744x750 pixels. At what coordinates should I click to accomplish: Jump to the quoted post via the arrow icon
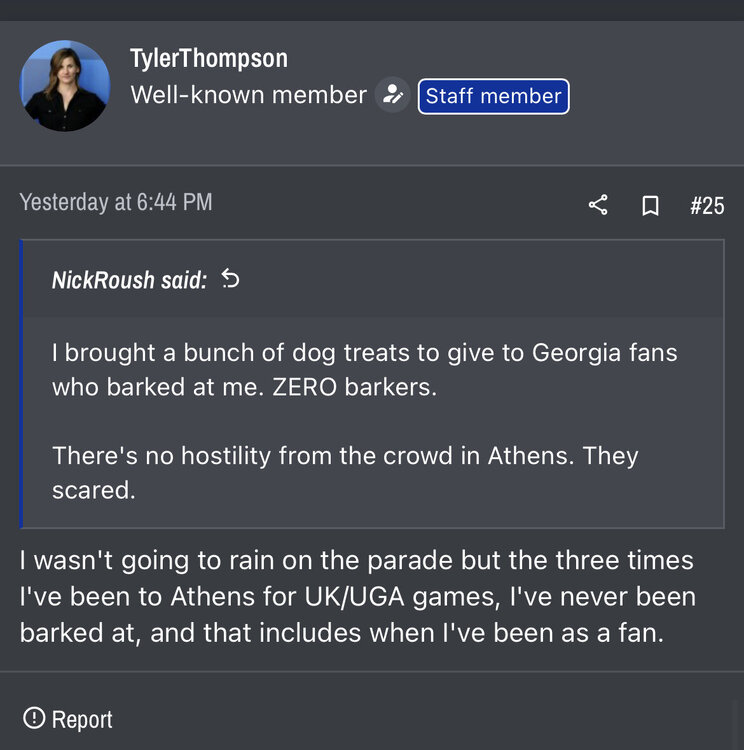coord(230,279)
